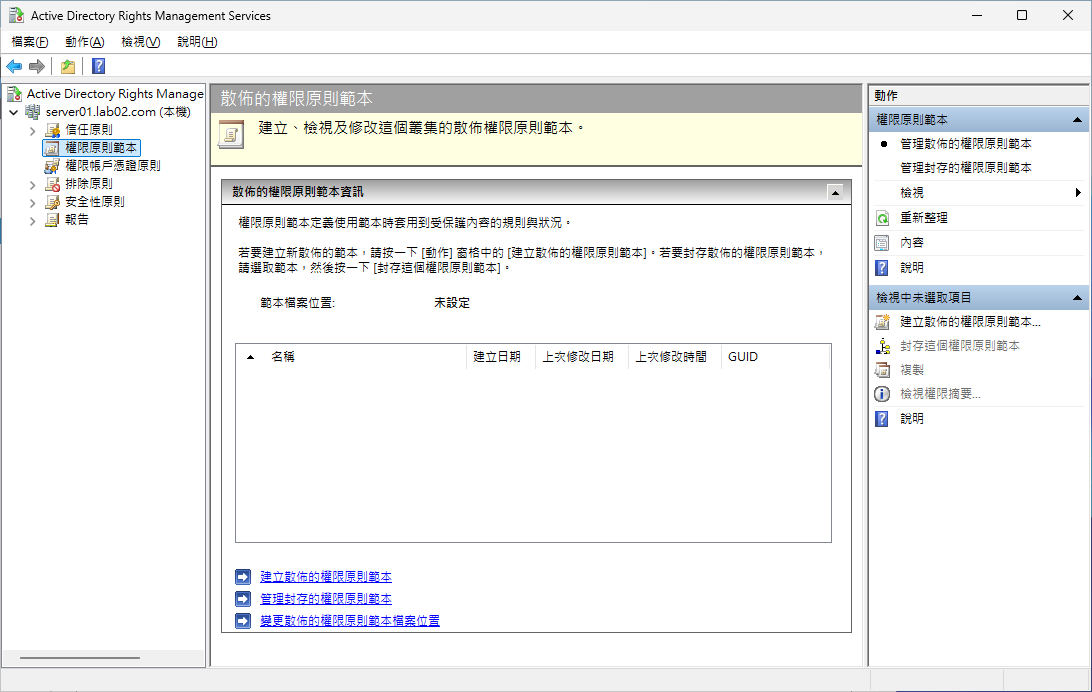Sort by the 上次修改時間 column header
This screenshot has width=1092, height=692.
(673, 357)
